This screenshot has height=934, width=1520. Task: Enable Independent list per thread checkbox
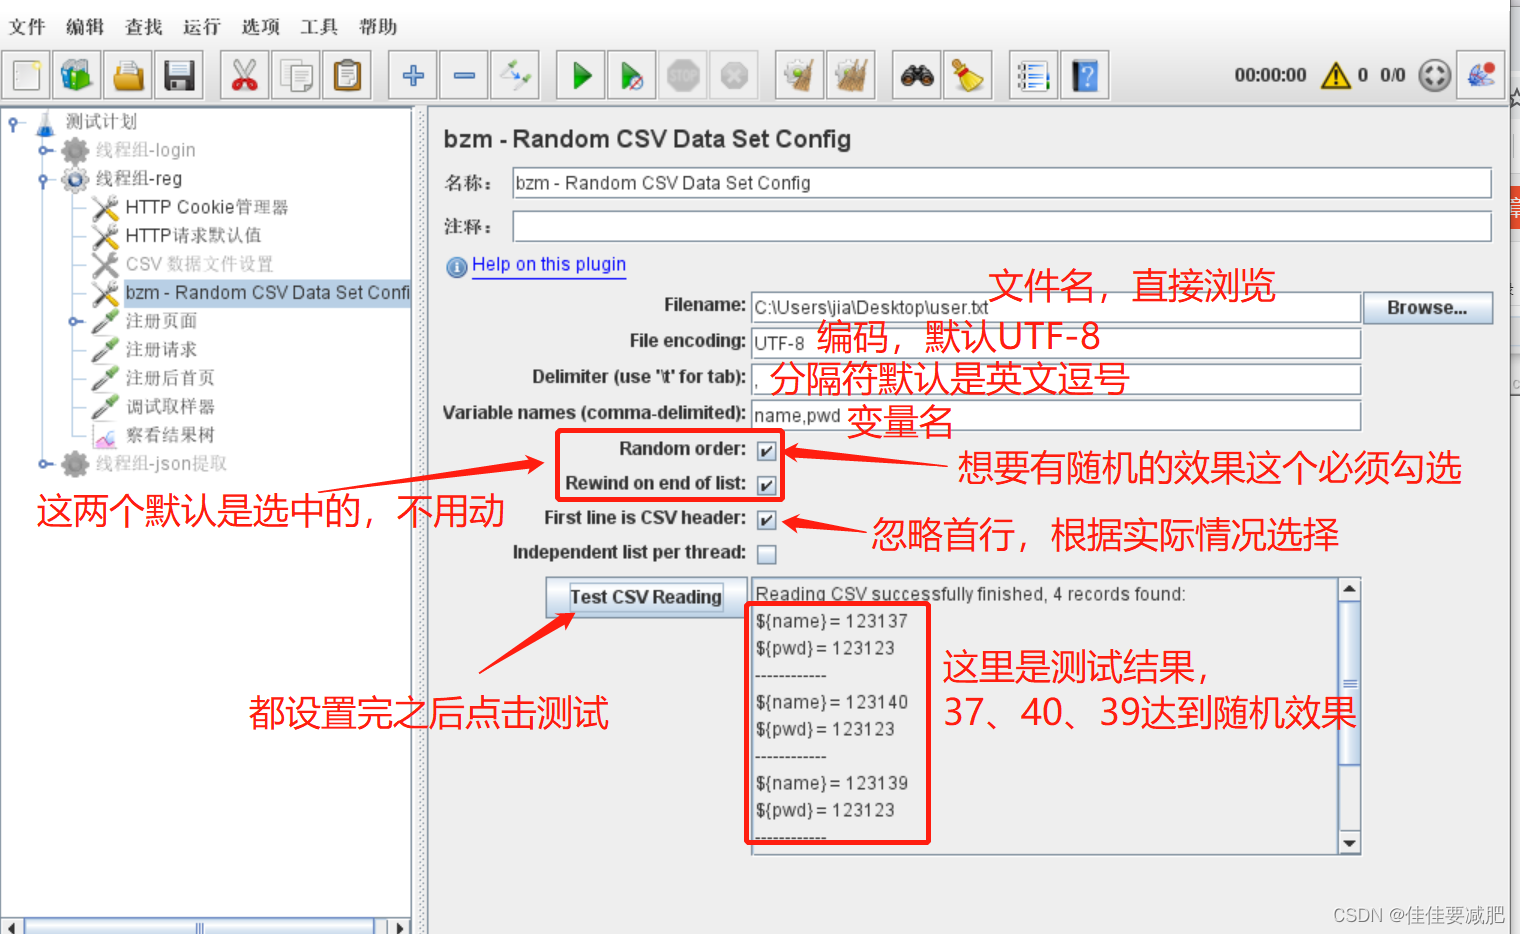click(767, 554)
